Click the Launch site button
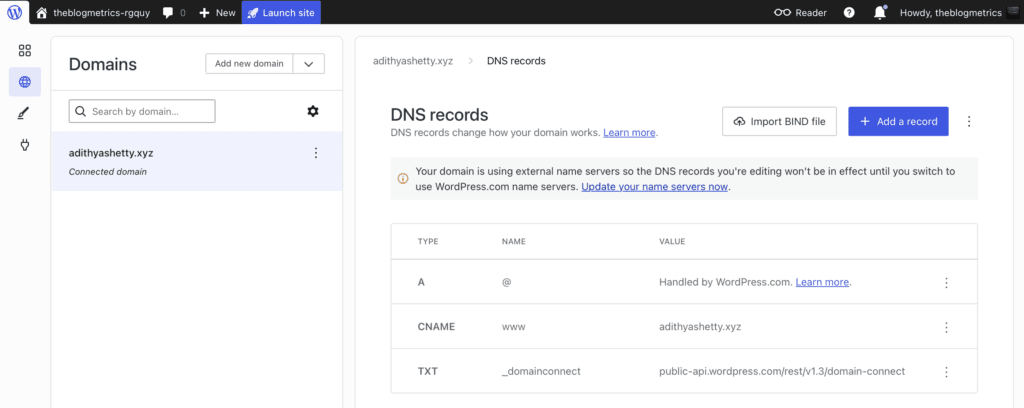The image size is (1024, 408). 281,12
